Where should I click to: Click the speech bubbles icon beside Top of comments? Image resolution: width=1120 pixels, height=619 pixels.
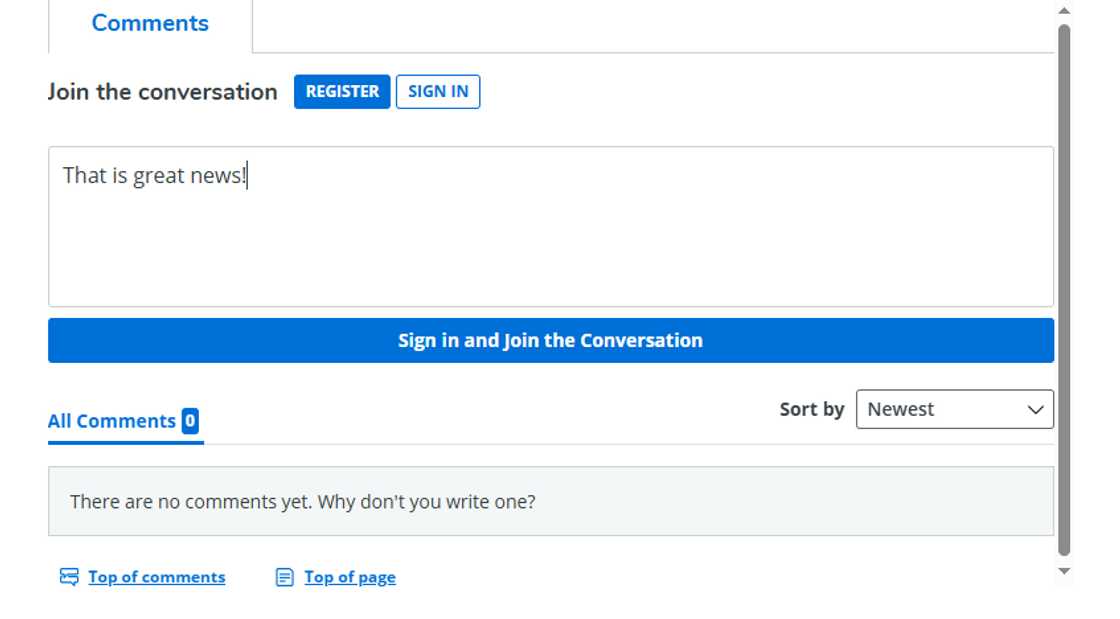(68, 576)
